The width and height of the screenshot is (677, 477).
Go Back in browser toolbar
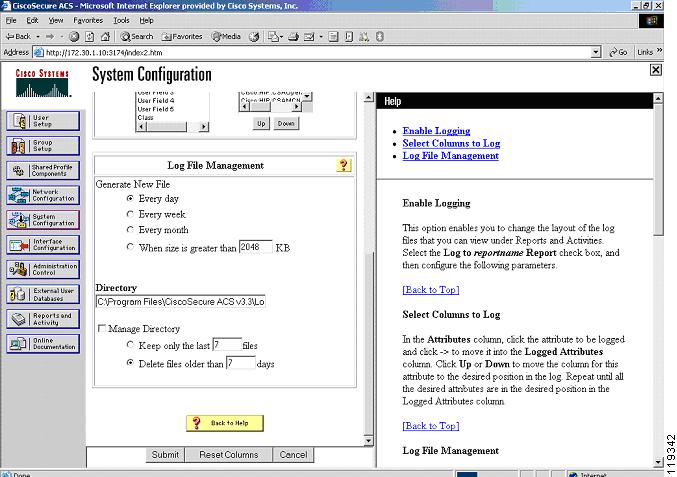(18, 37)
